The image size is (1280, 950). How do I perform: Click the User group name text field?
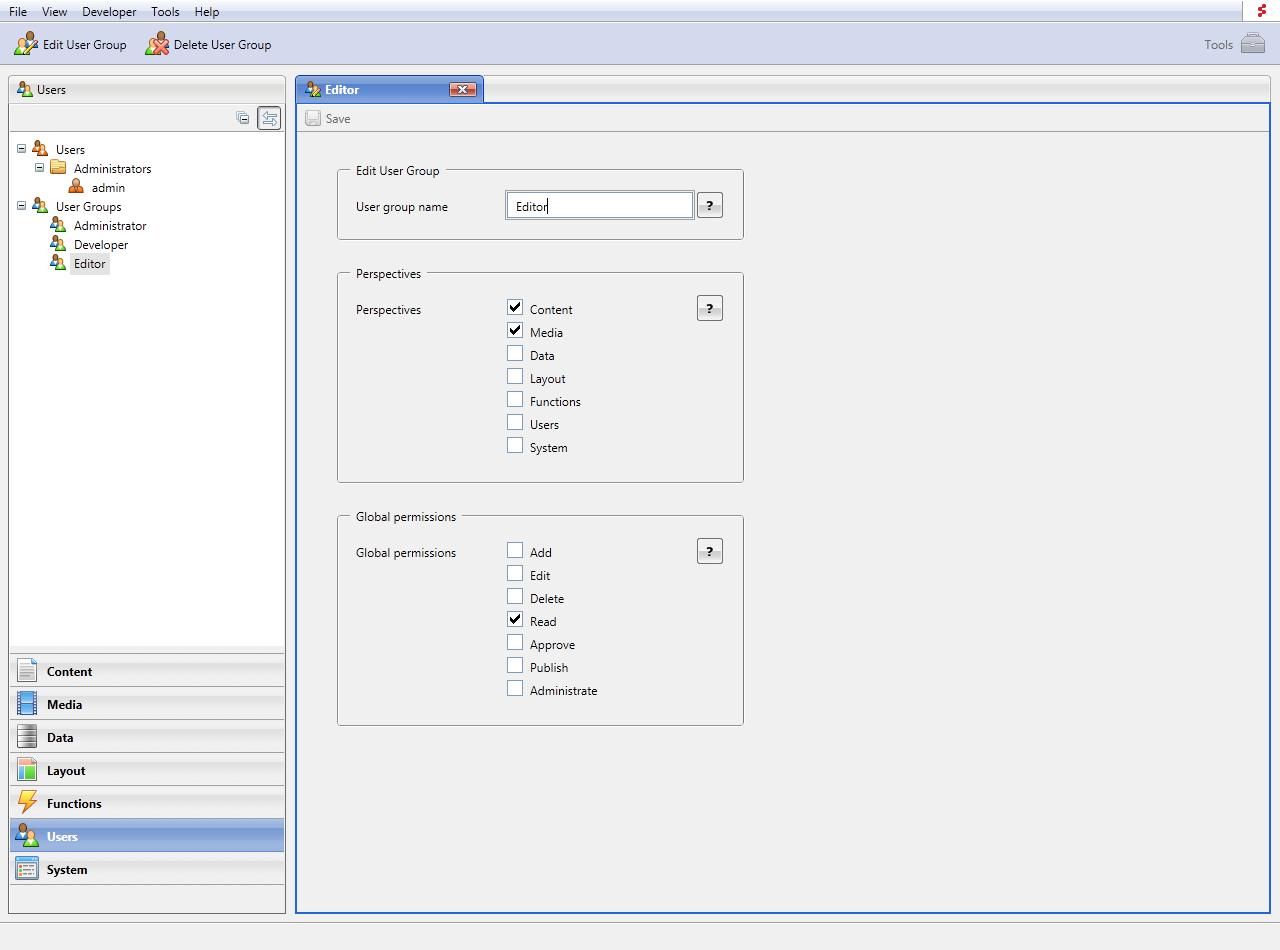tap(599, 206)
